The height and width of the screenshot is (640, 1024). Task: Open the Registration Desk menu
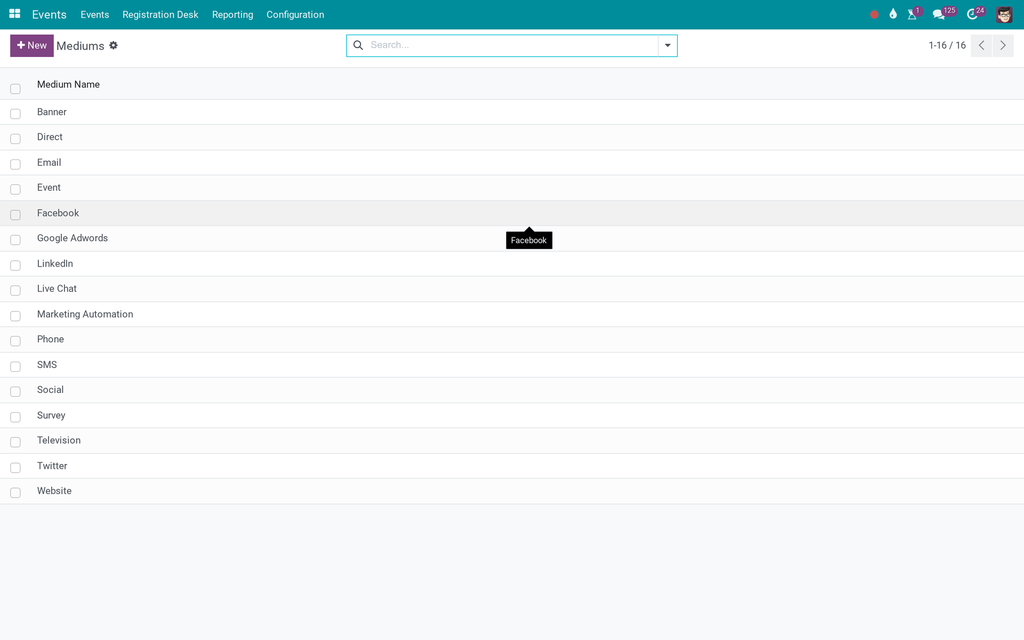point(160,14)
